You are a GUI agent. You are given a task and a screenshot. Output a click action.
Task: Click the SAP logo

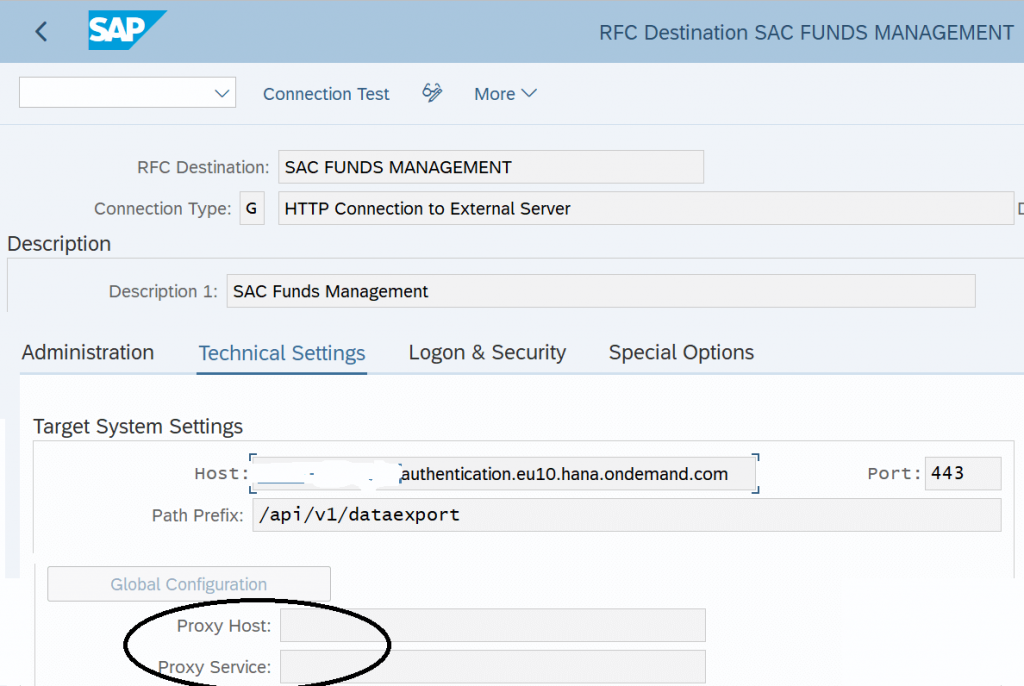pos(126,31)
